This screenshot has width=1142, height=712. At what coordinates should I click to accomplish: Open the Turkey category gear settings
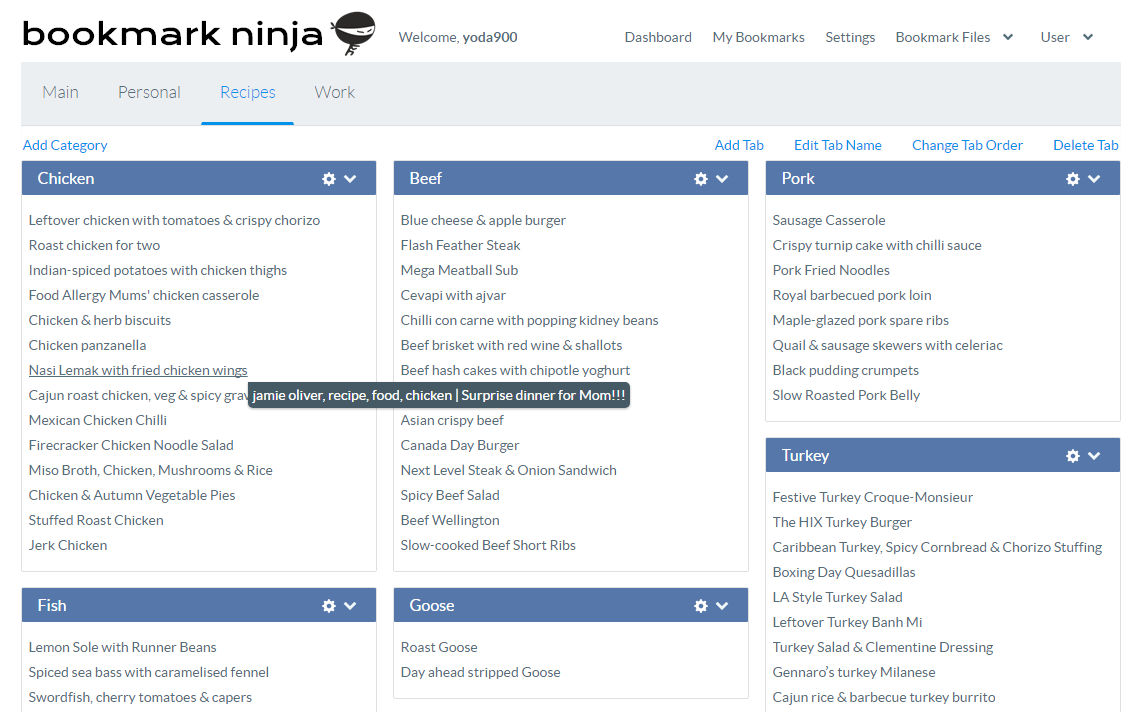[x=1073, y=456]
